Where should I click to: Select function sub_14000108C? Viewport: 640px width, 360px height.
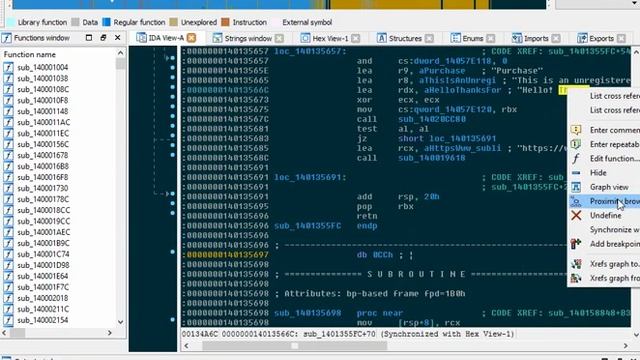coord(43,89)
